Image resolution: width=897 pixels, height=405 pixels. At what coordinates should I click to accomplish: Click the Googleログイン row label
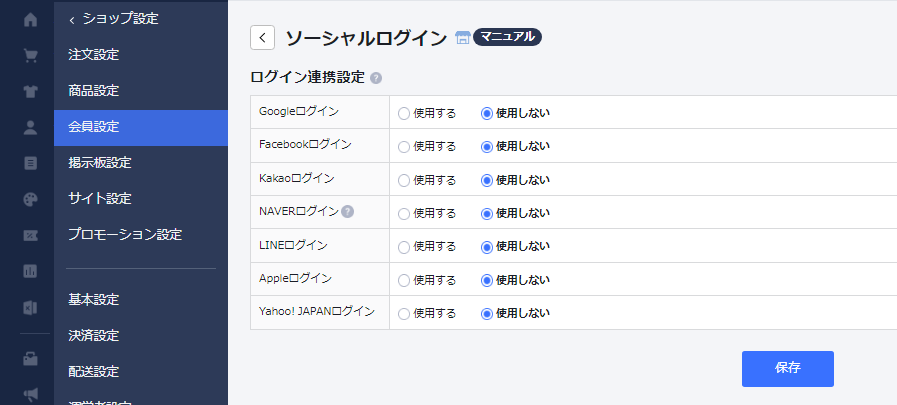[x=299, y=112]
